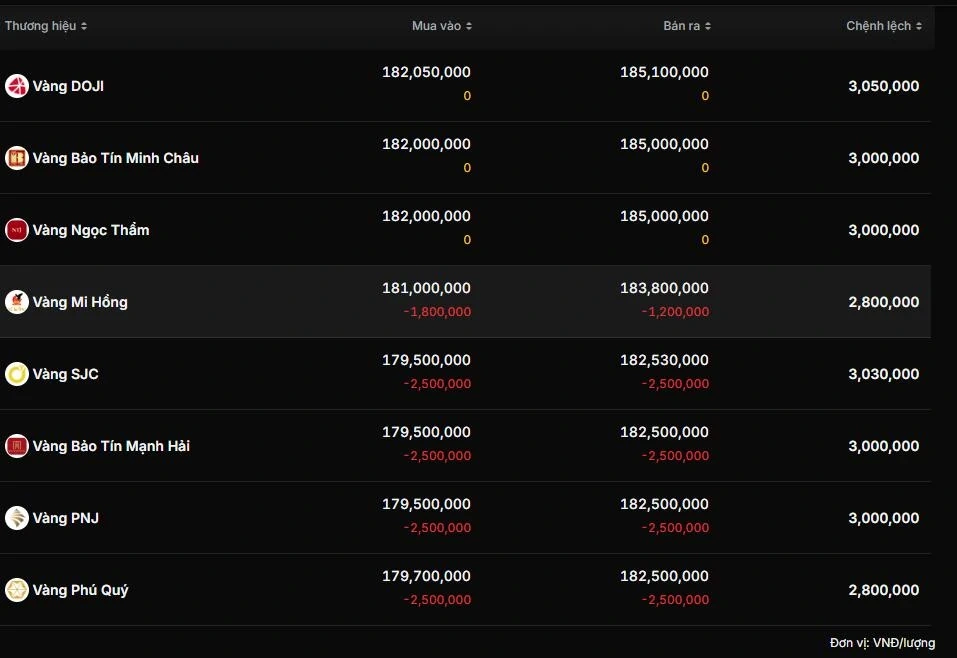This screenshot has width=957, height=658.
Task: Open the Vàng DOJI brand link
Action: point(68,86)
